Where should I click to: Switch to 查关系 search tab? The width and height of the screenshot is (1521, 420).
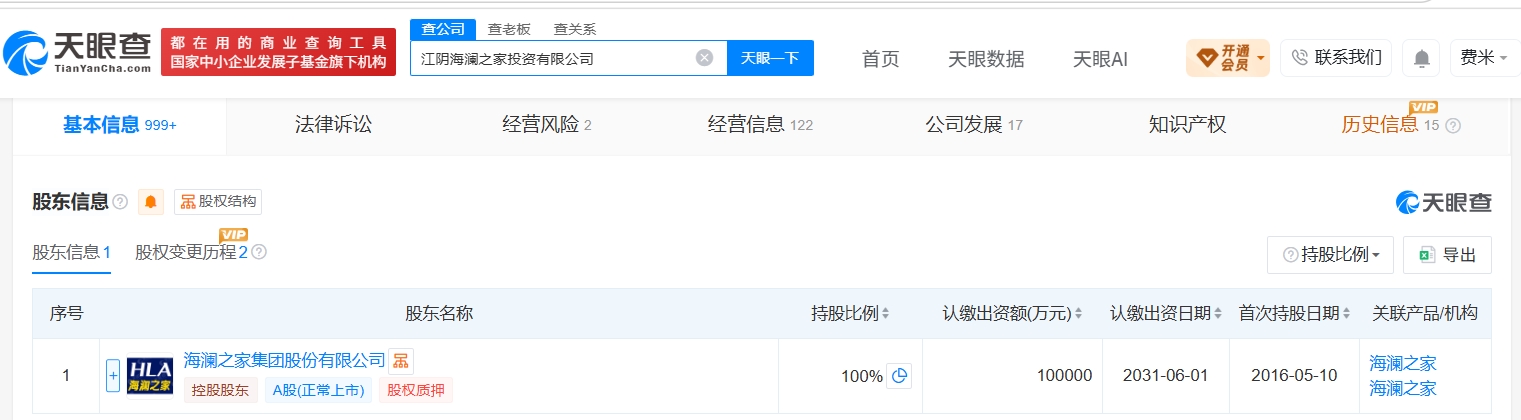point(575,29)
